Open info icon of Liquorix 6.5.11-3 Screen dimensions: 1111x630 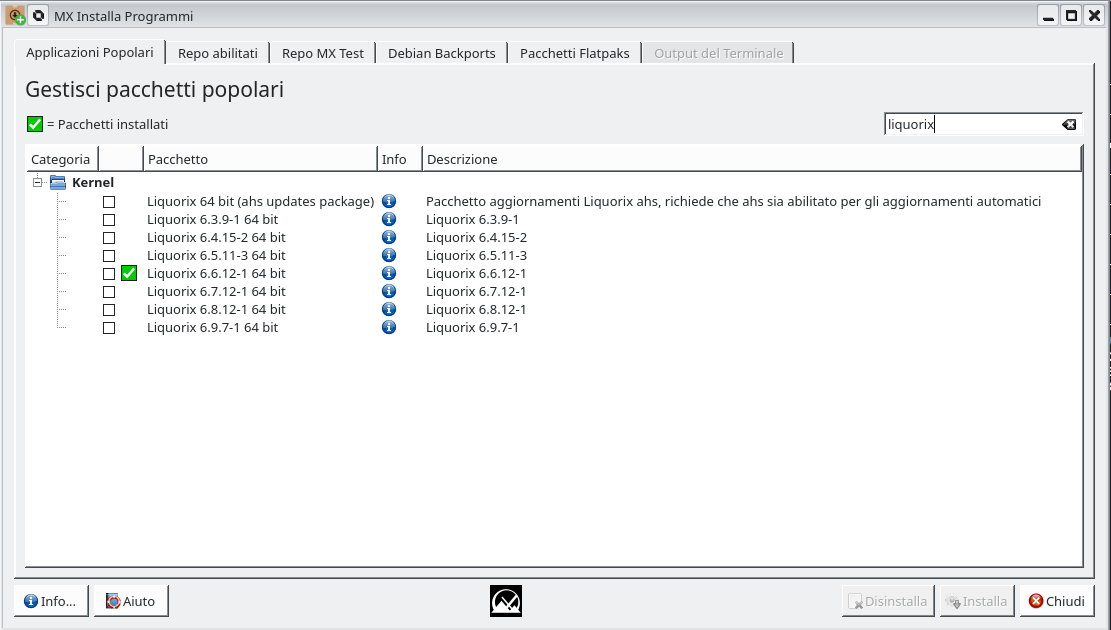click(x=389, y=255)
